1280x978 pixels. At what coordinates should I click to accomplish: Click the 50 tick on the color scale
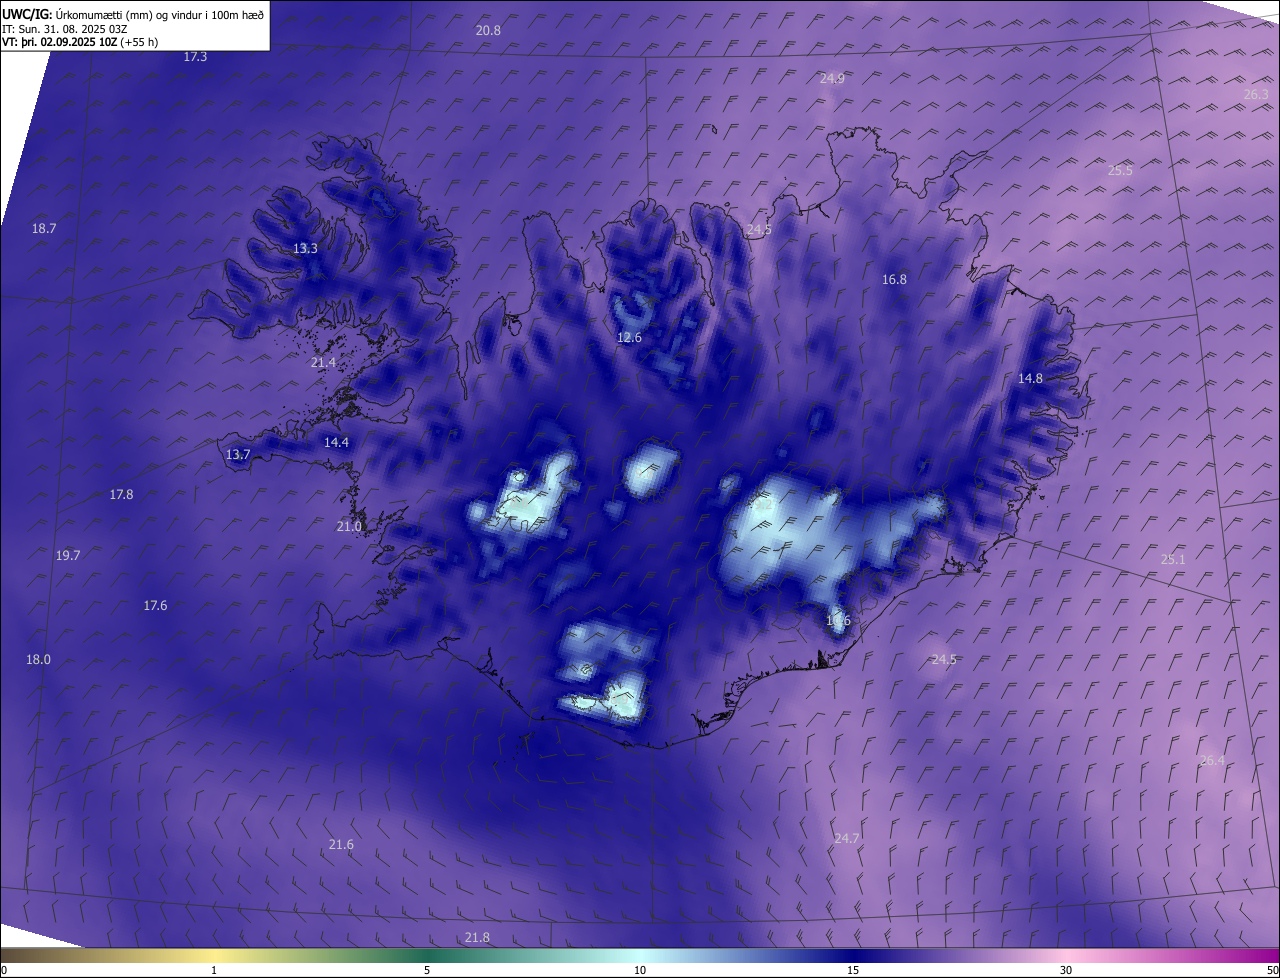click(x=1272, y=970)
